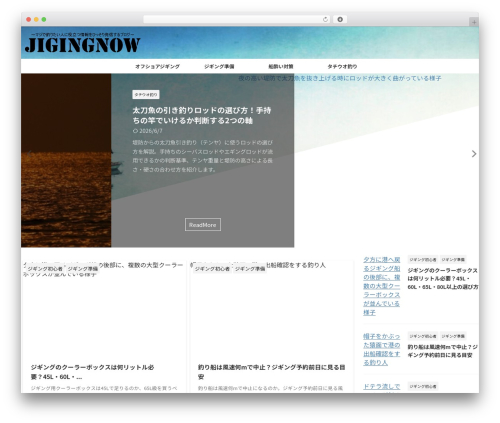
Task: Open the 船酔い対策 menu item
Action: [x=281, y=66]
